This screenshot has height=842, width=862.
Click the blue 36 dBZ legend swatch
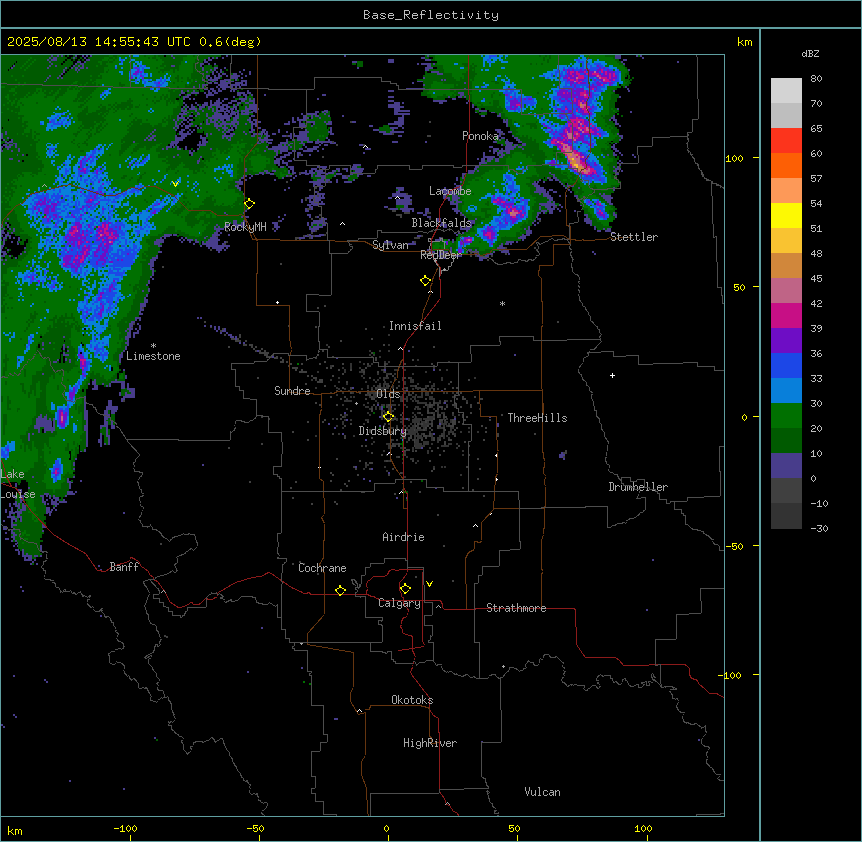pos(786,365)
